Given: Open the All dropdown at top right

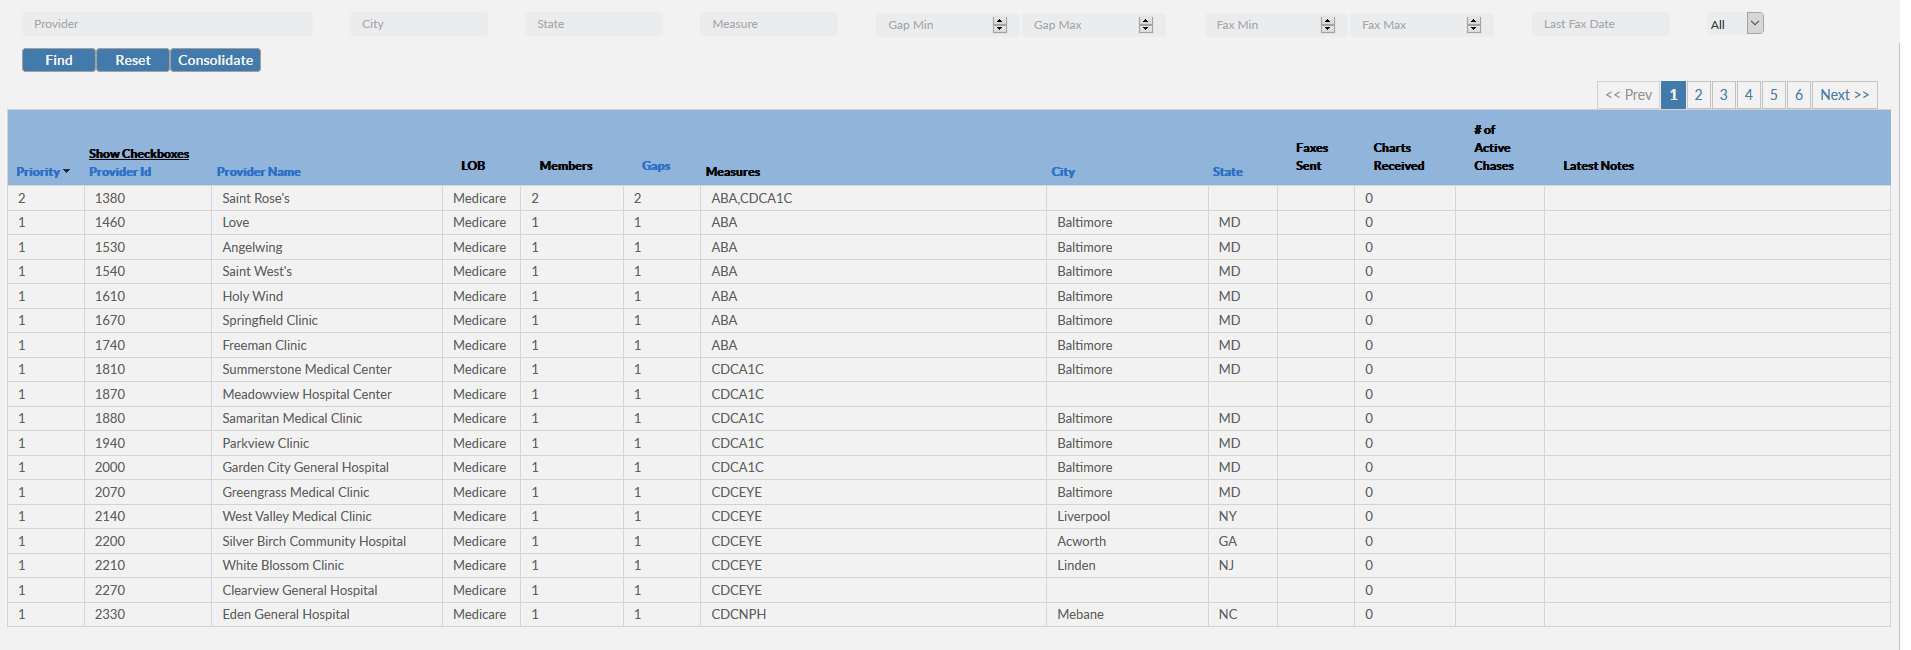Looking at the screenshot, I should pos(1754,24).
